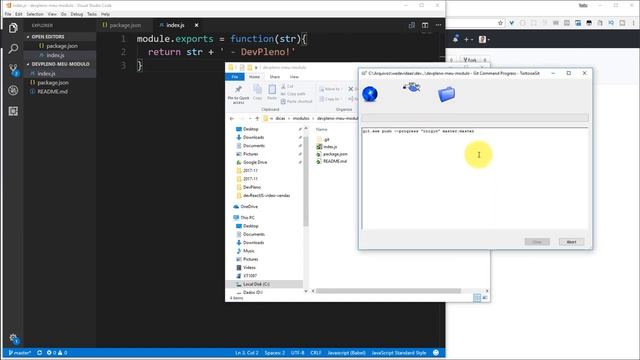640x360 pixels.
Task: Click the blue folder icon in TortoiseGit dialog
Action: [x=447, y=94]
